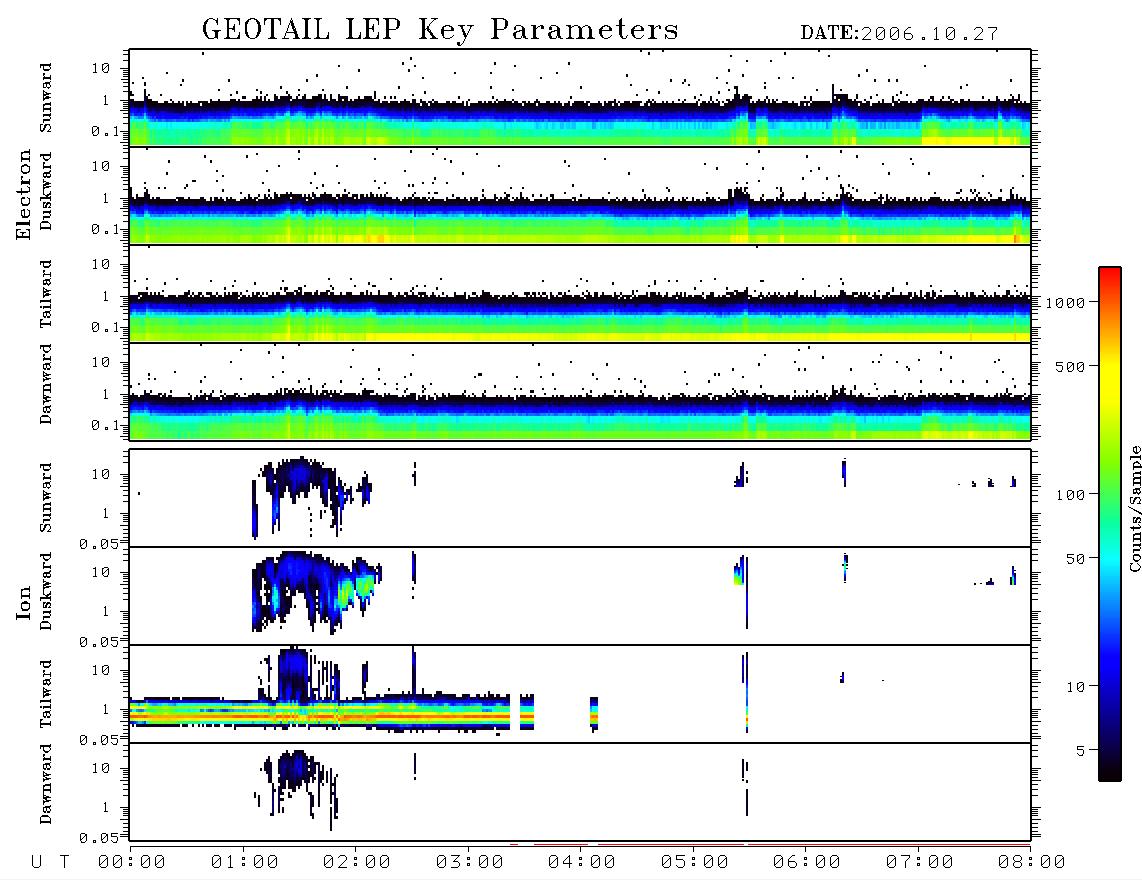1142x880 pixels.
Task: Click the 02:00 time tick label
Action: pos(357,863)
